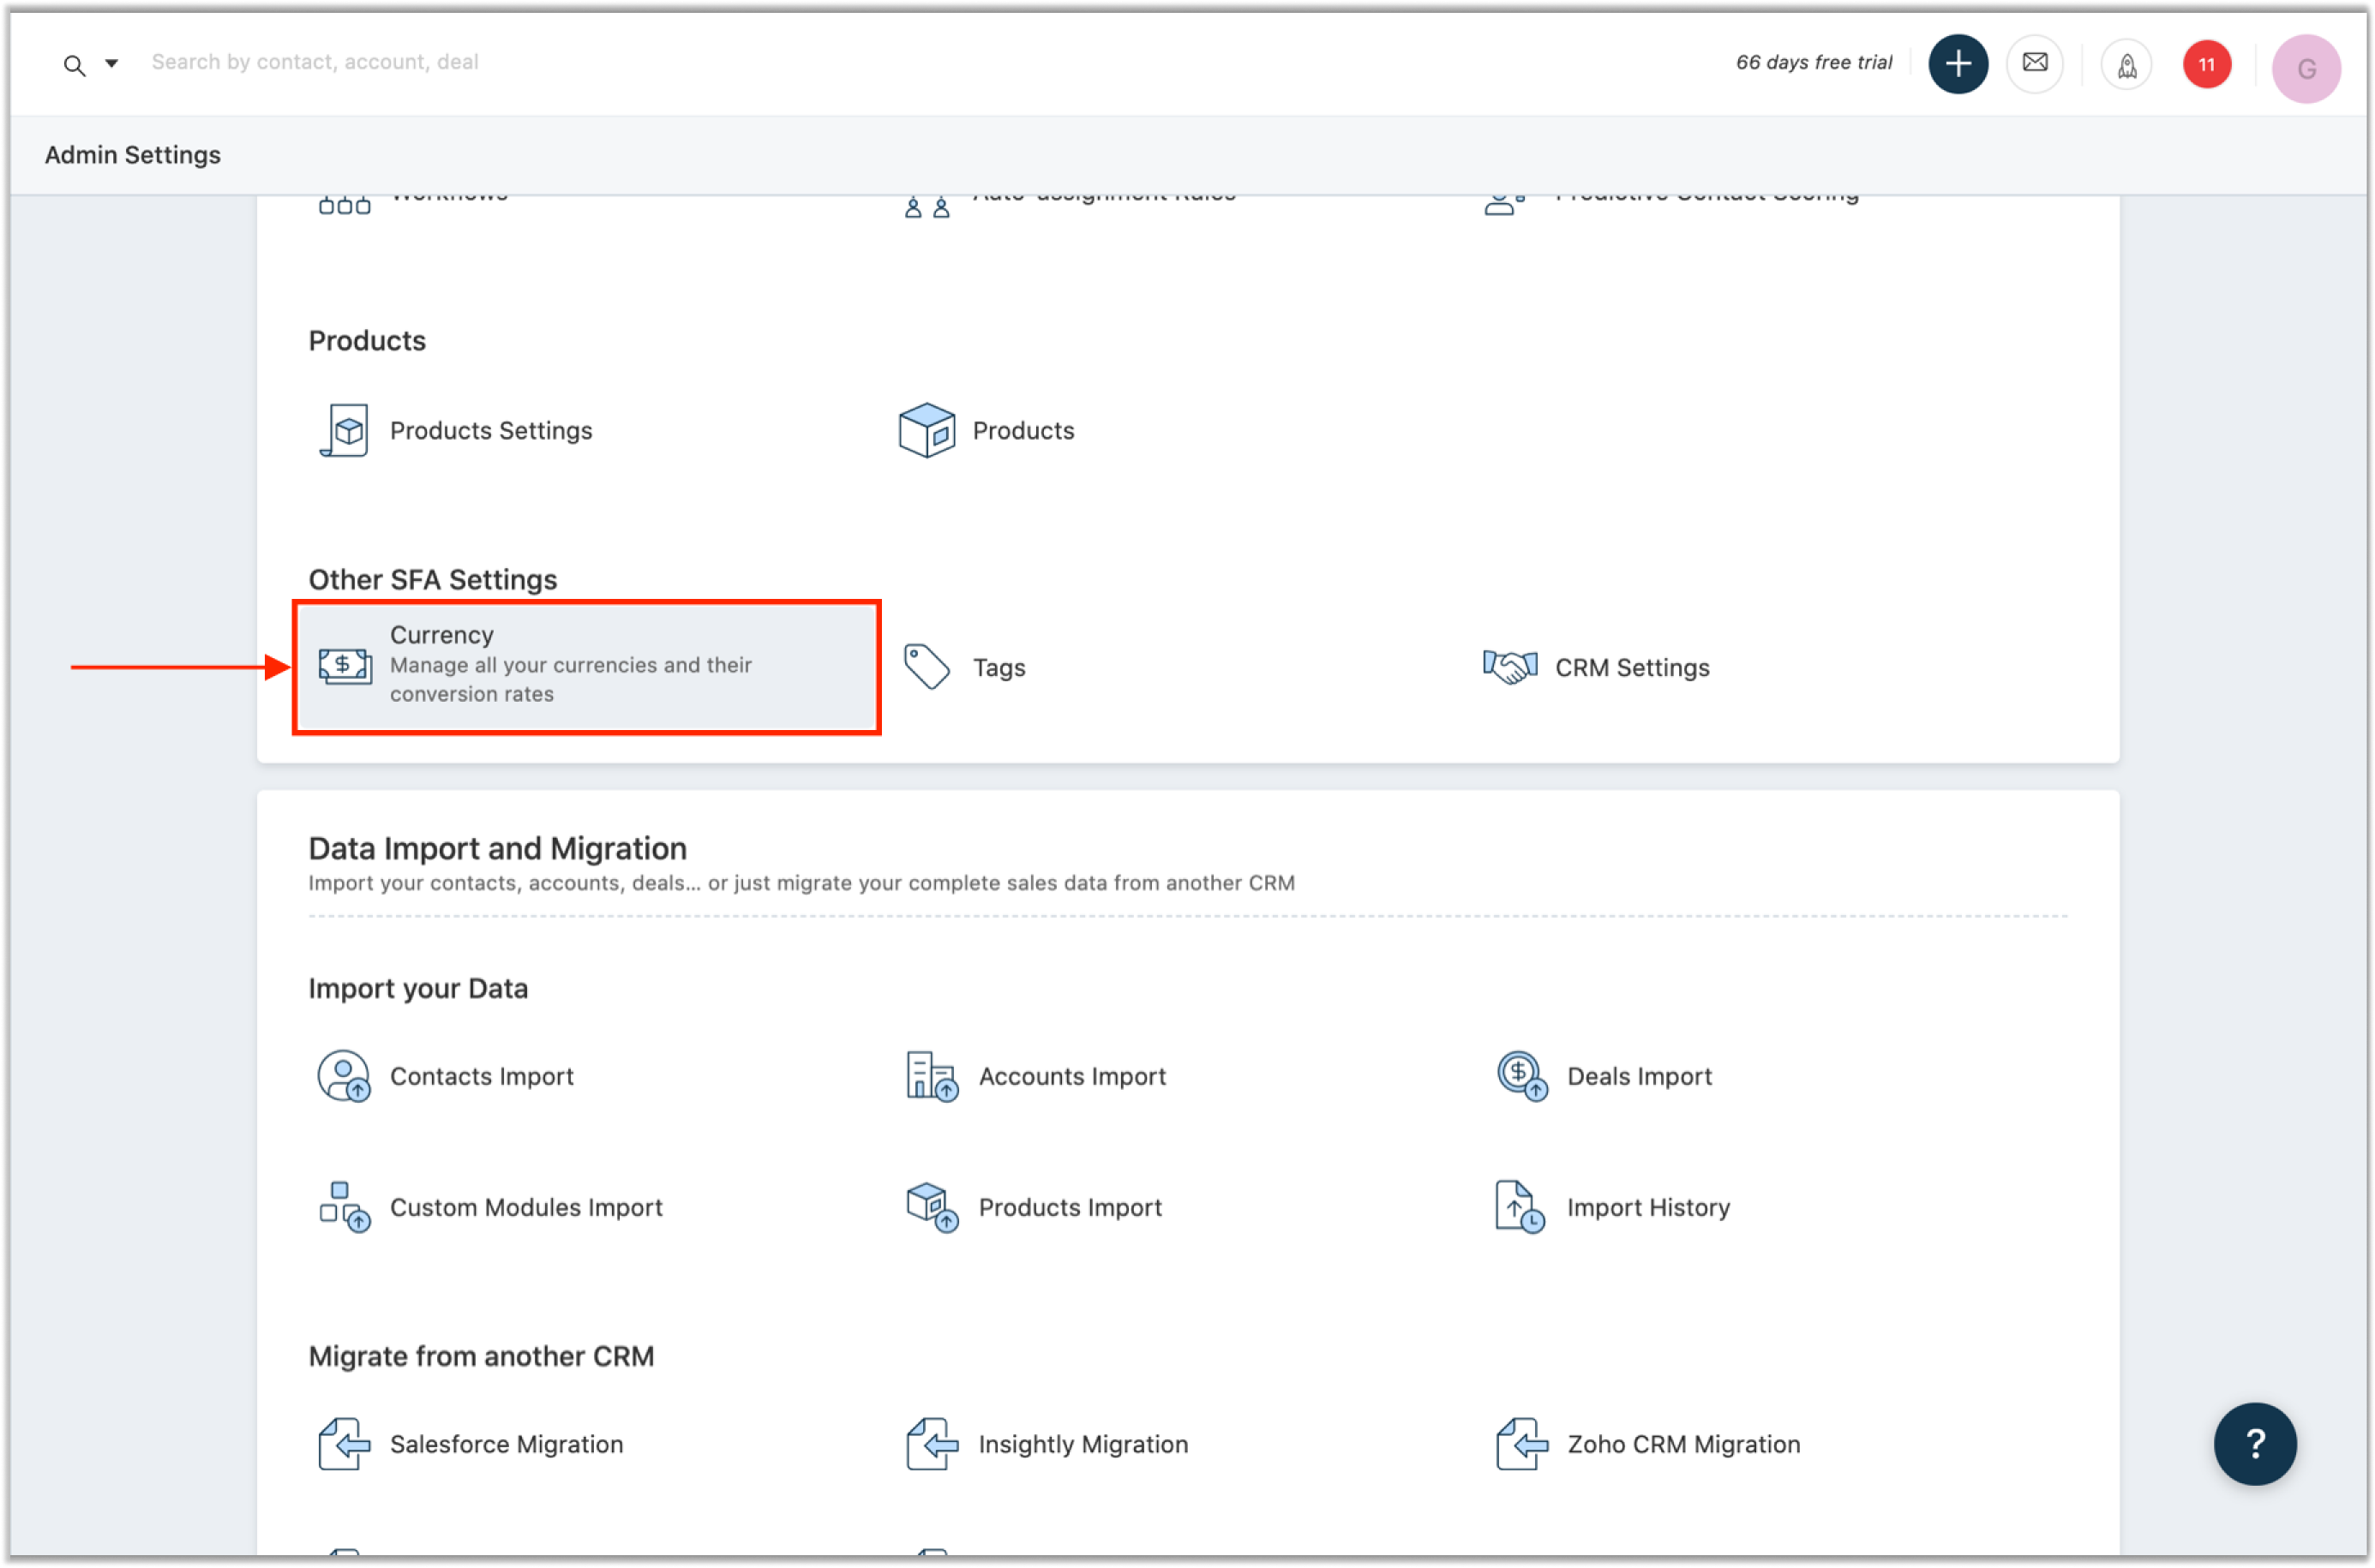The height and width of the screenshot is (1568, 2375).
Task: Click the search magnifier icon
Action: (74, 65)
